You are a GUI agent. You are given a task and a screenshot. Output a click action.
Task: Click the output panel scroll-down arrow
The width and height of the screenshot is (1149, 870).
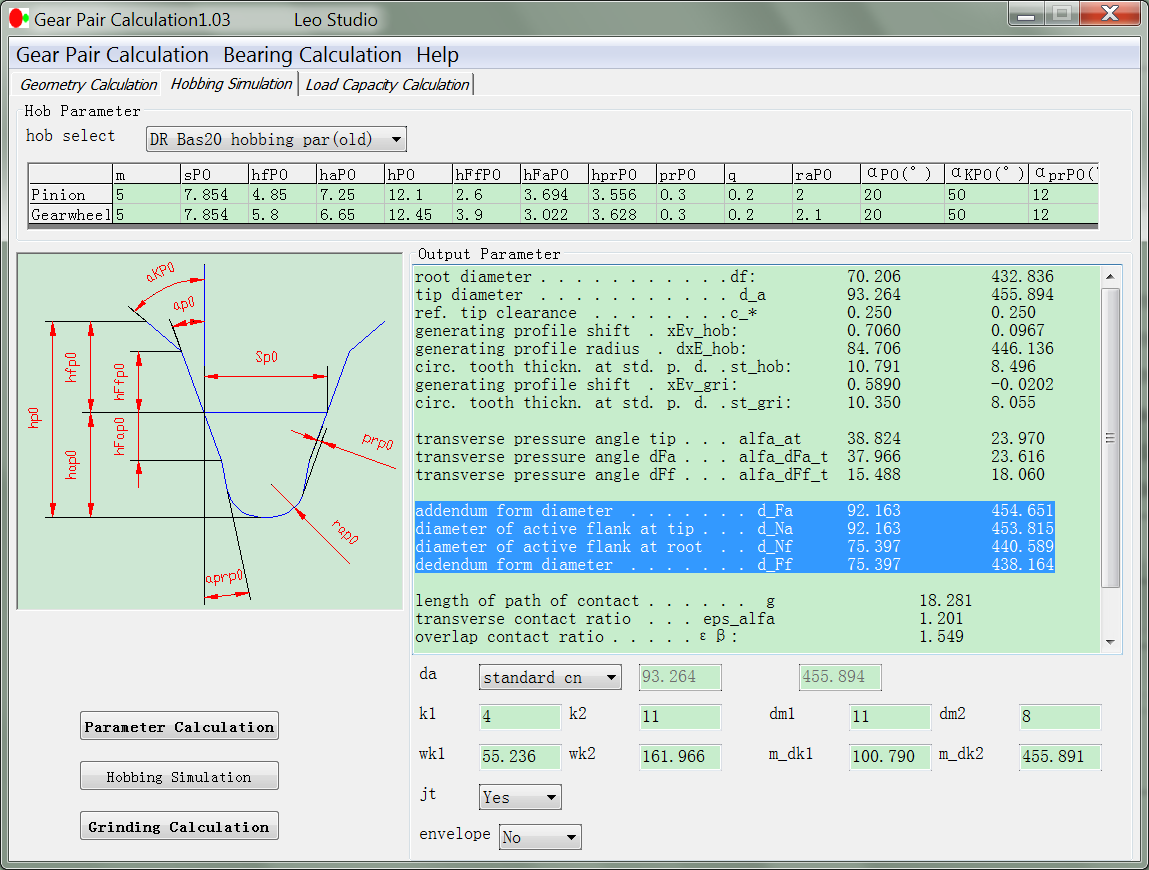click(1110, 641)
